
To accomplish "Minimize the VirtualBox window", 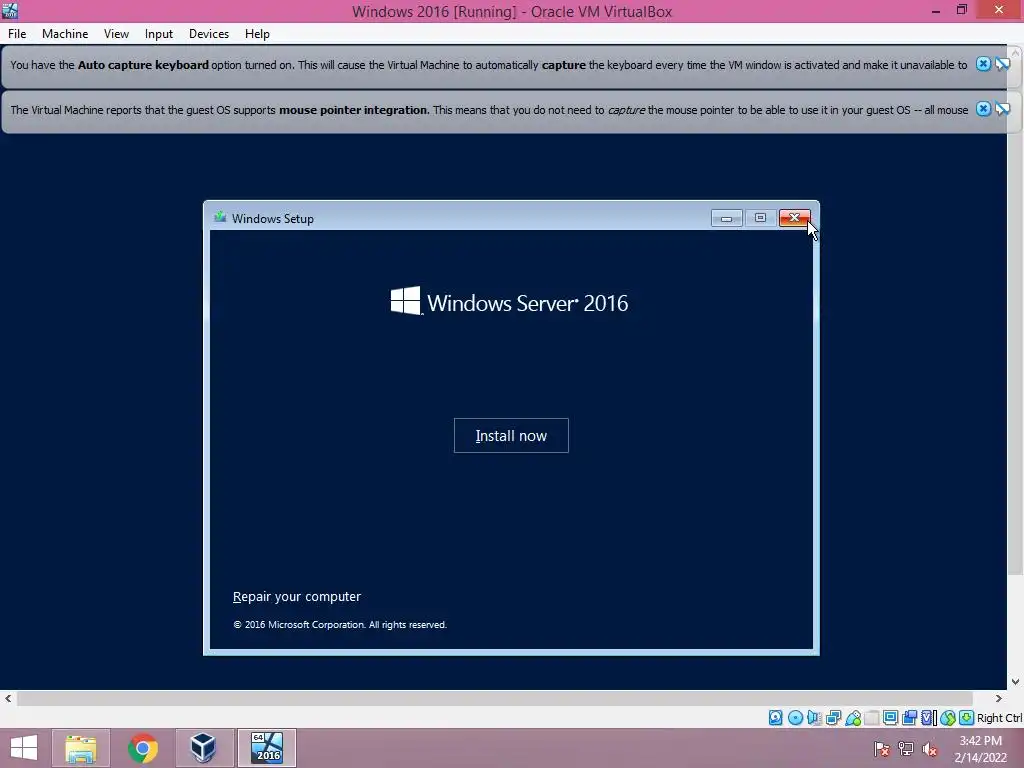I will point(936,10).
